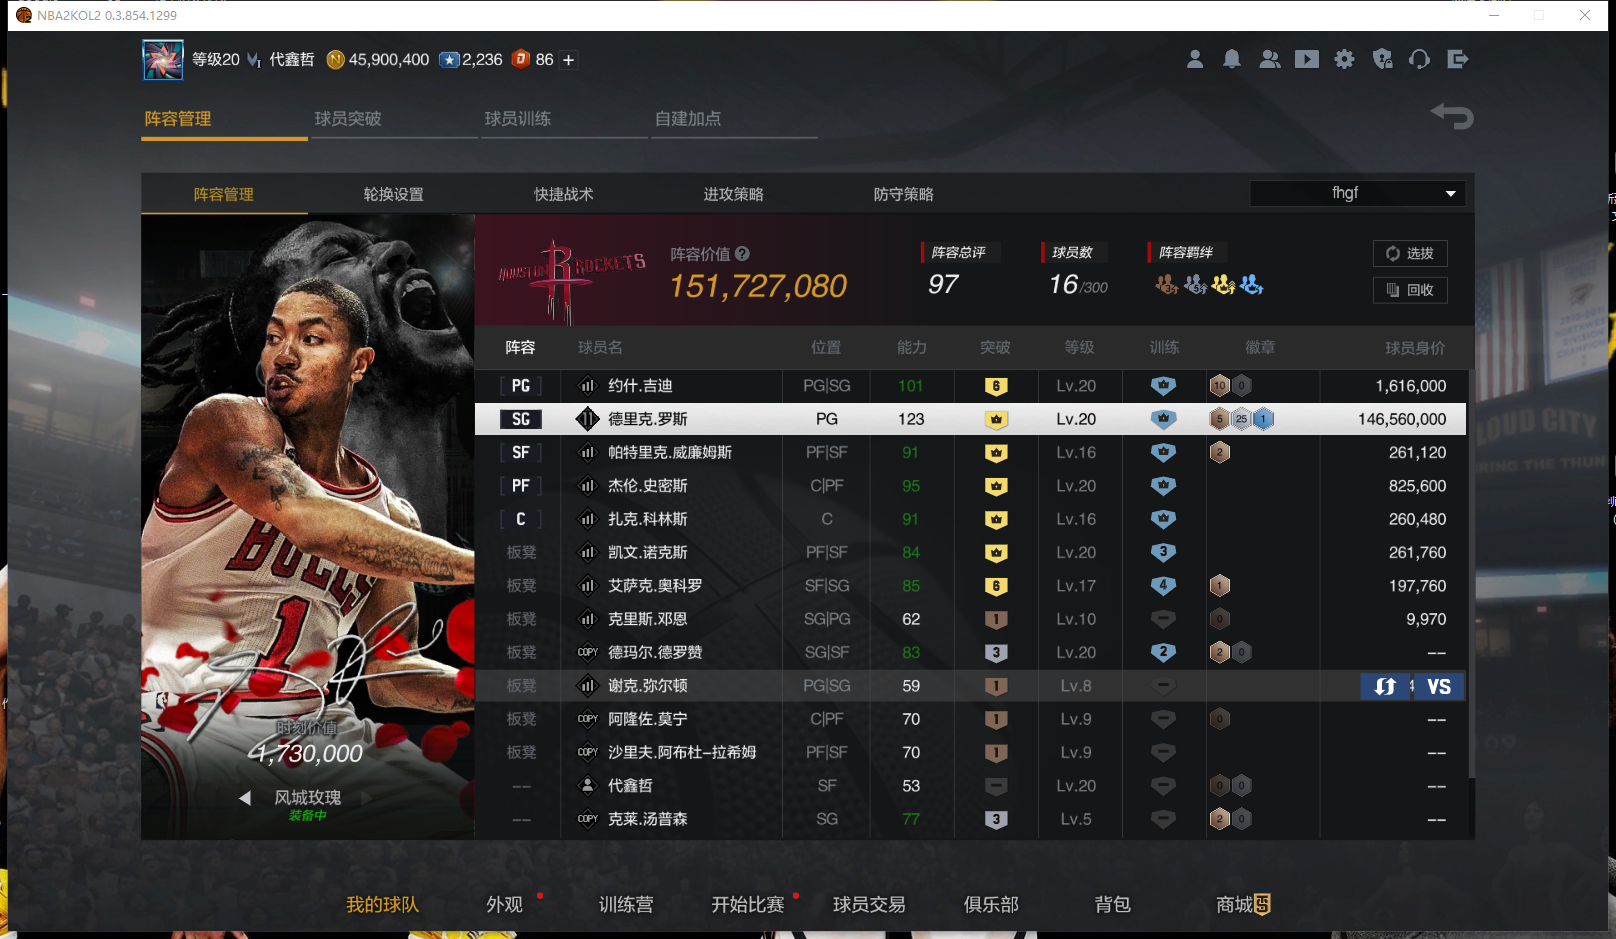Click the video replay icon
The width and height of the screenshot is (1616, 939).
click(1307, 60)
